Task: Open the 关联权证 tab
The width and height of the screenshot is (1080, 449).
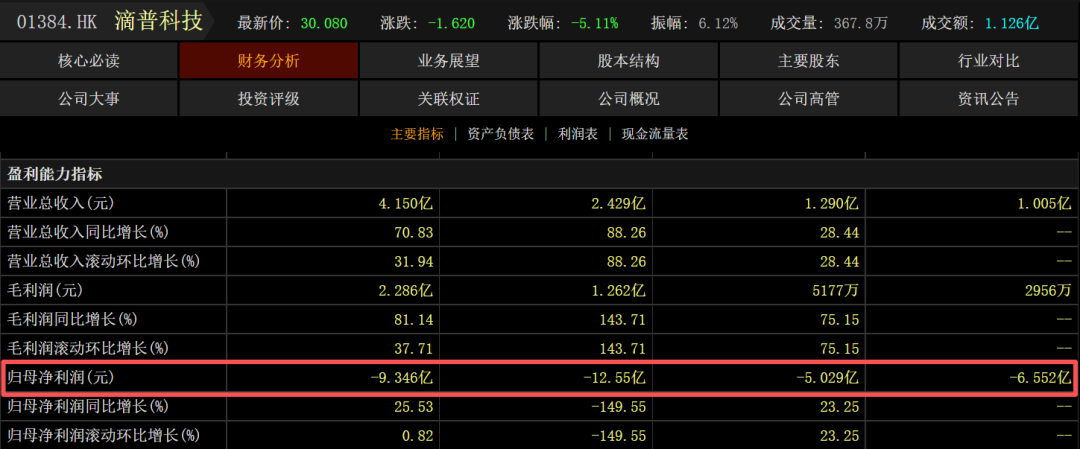Action: 448,99
